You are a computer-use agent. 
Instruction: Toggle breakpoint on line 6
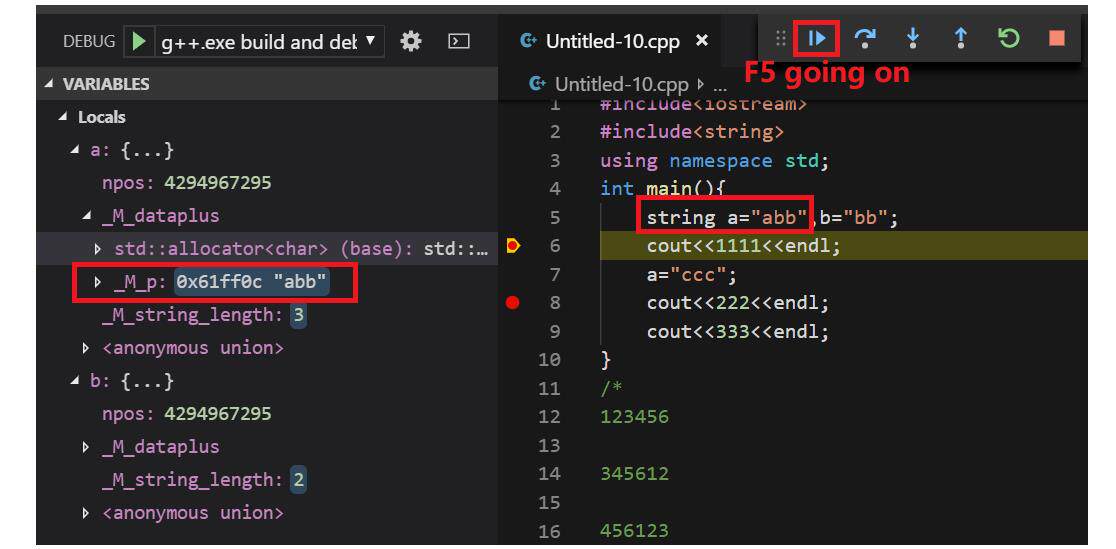pos(513,246)
